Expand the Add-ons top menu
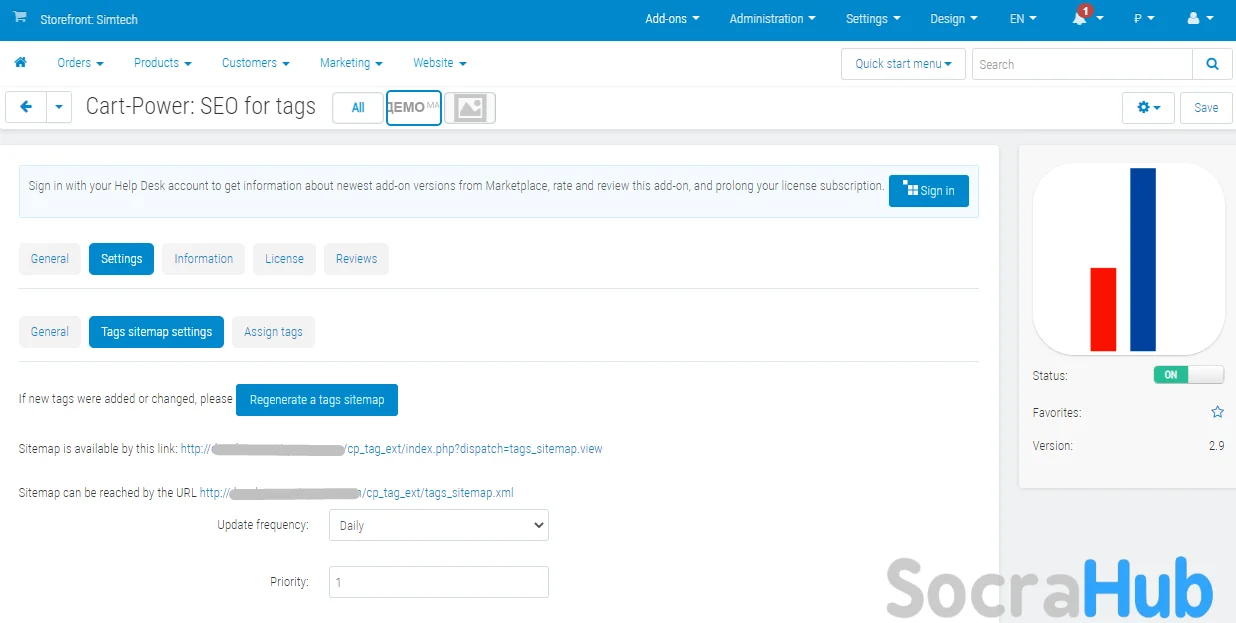 [x=672, y=19]
